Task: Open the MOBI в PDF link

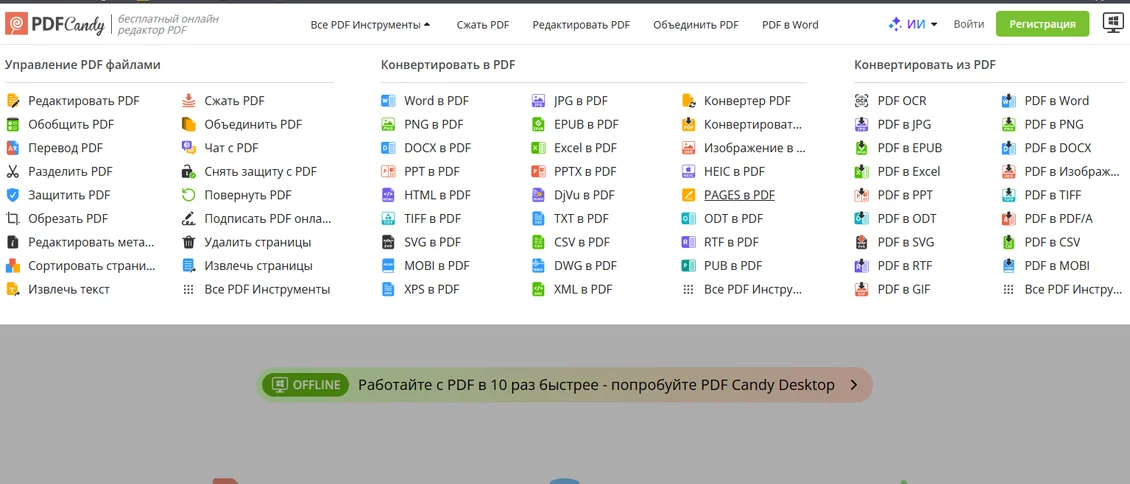Action: point(437,266)
